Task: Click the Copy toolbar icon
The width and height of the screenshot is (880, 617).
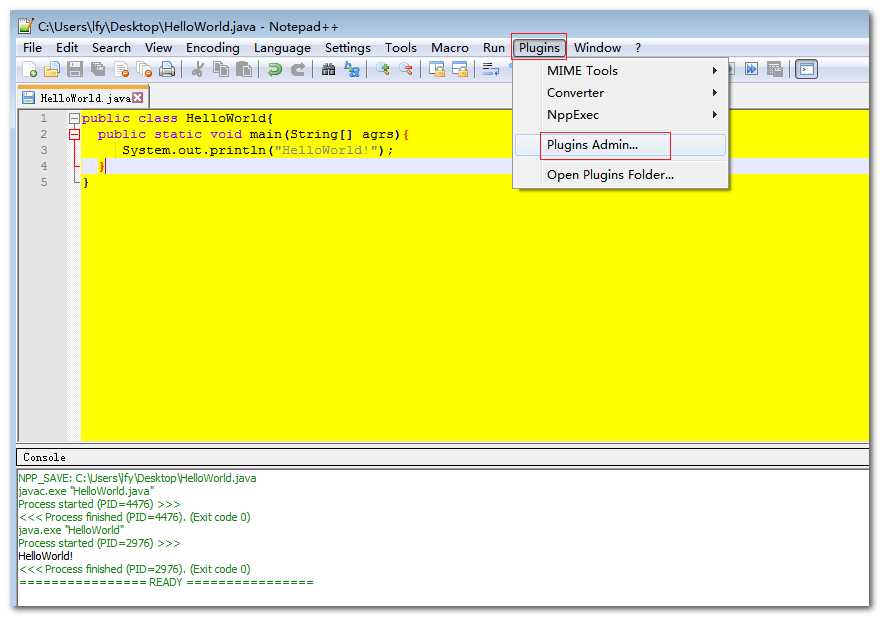Action: click(x=221, y=70)
